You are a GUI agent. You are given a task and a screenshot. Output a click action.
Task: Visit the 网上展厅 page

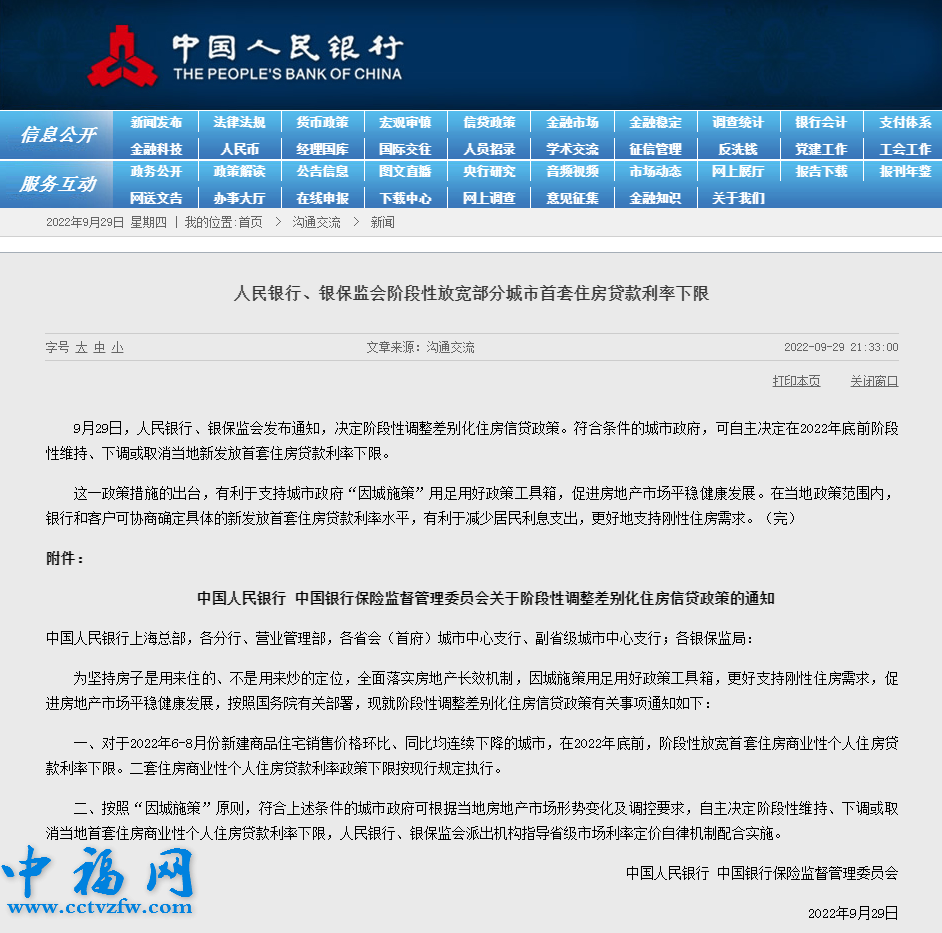coord(738,171)
